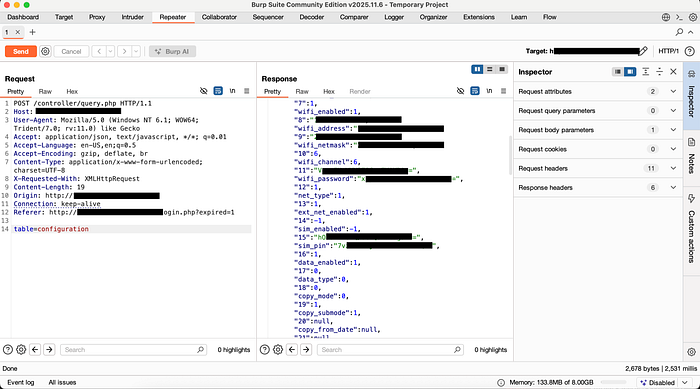Image resolution: width=700 pixels, height=389 pixels.
Task: Open Event log
Action: [21, 382]
